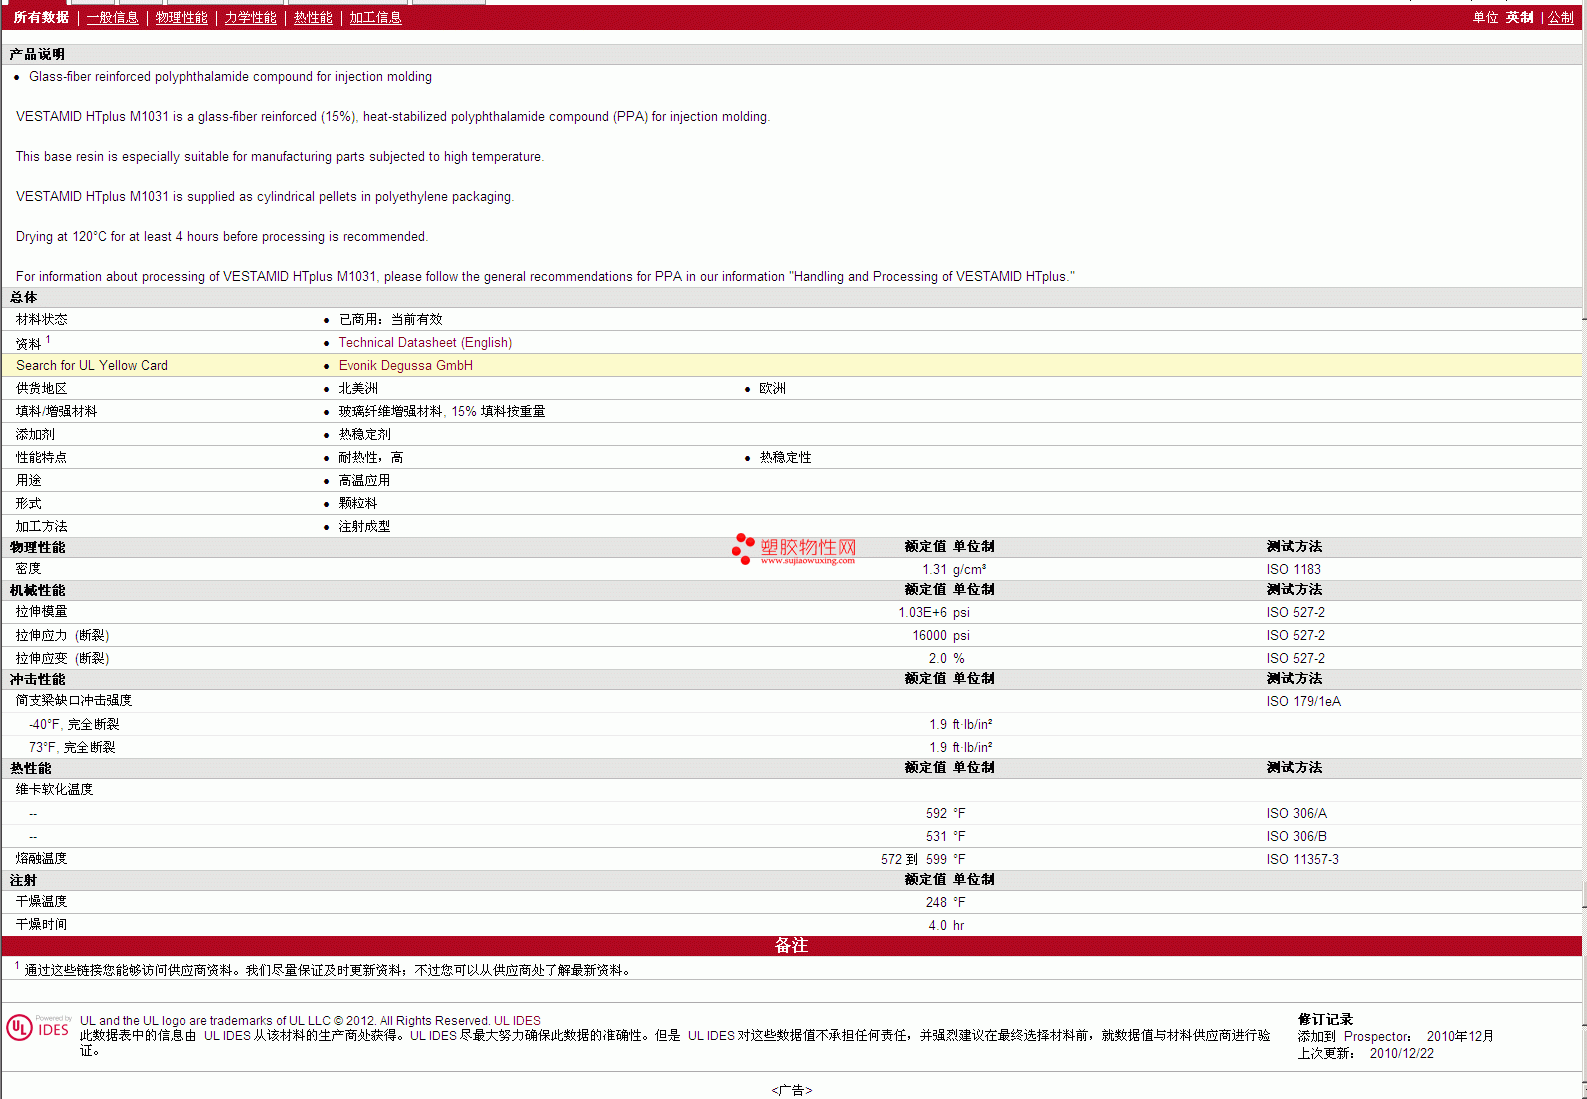Open Evonik Degussa GmbH link
Image resolution: width=1587 pixels, height=1099 pixels.
(405, 366)
